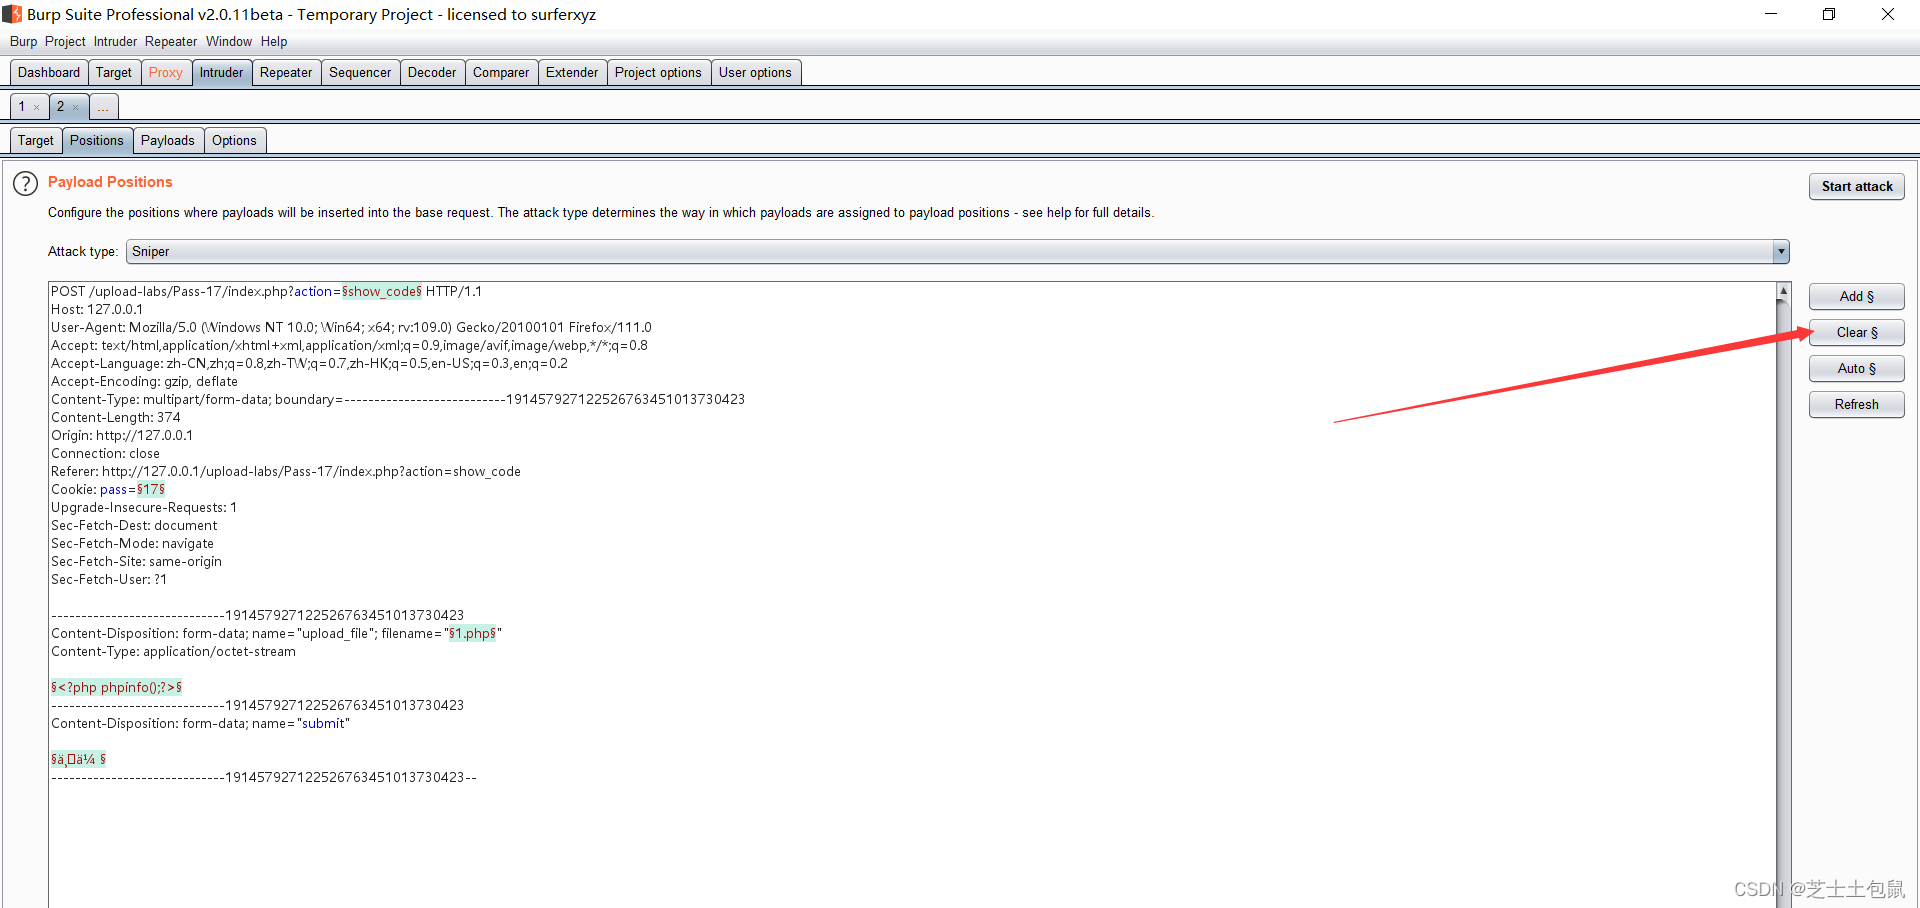
Task: Click the Accept-Encoding: gzip, deflate line
Action: click(144, 381)
